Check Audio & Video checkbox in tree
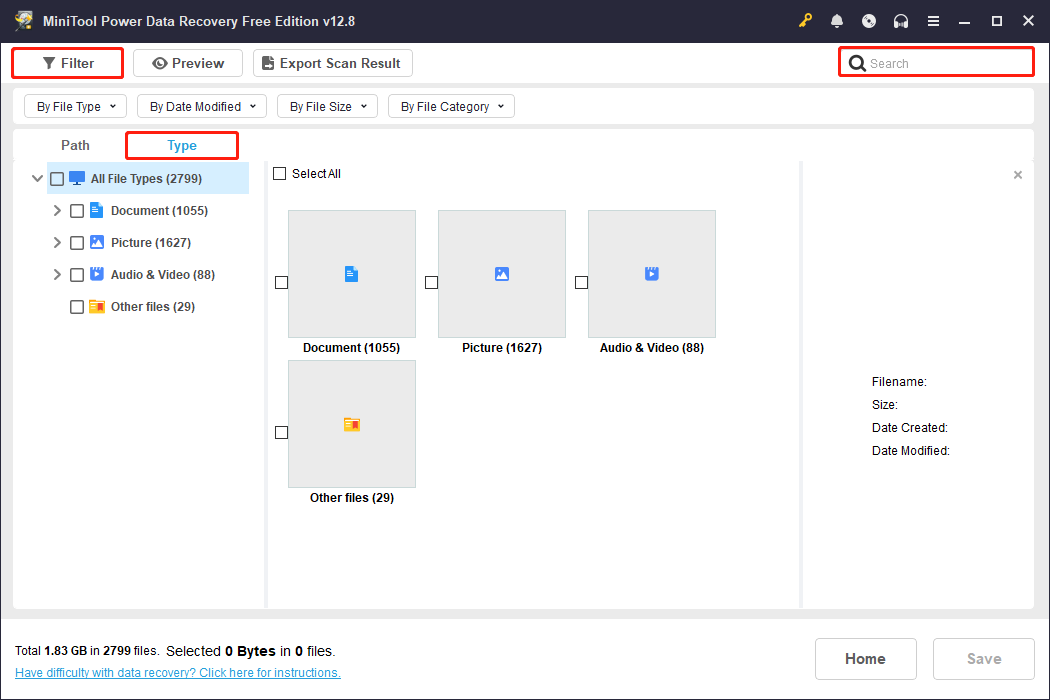This screenshot has width=1050, height=700. pos(77,275)
